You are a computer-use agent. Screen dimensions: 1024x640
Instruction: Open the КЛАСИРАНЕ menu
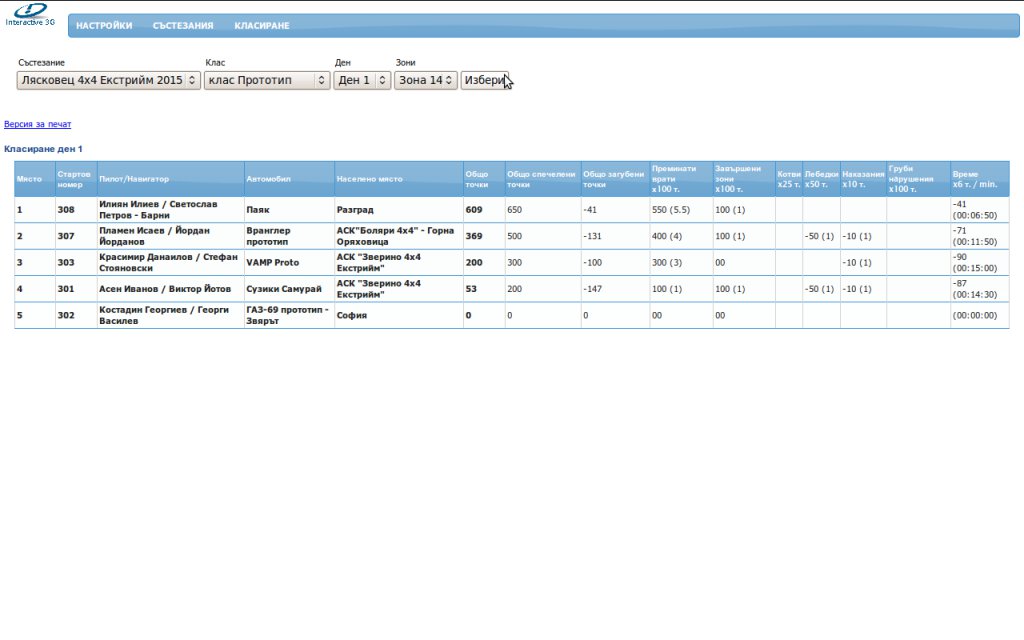(262, 26)
